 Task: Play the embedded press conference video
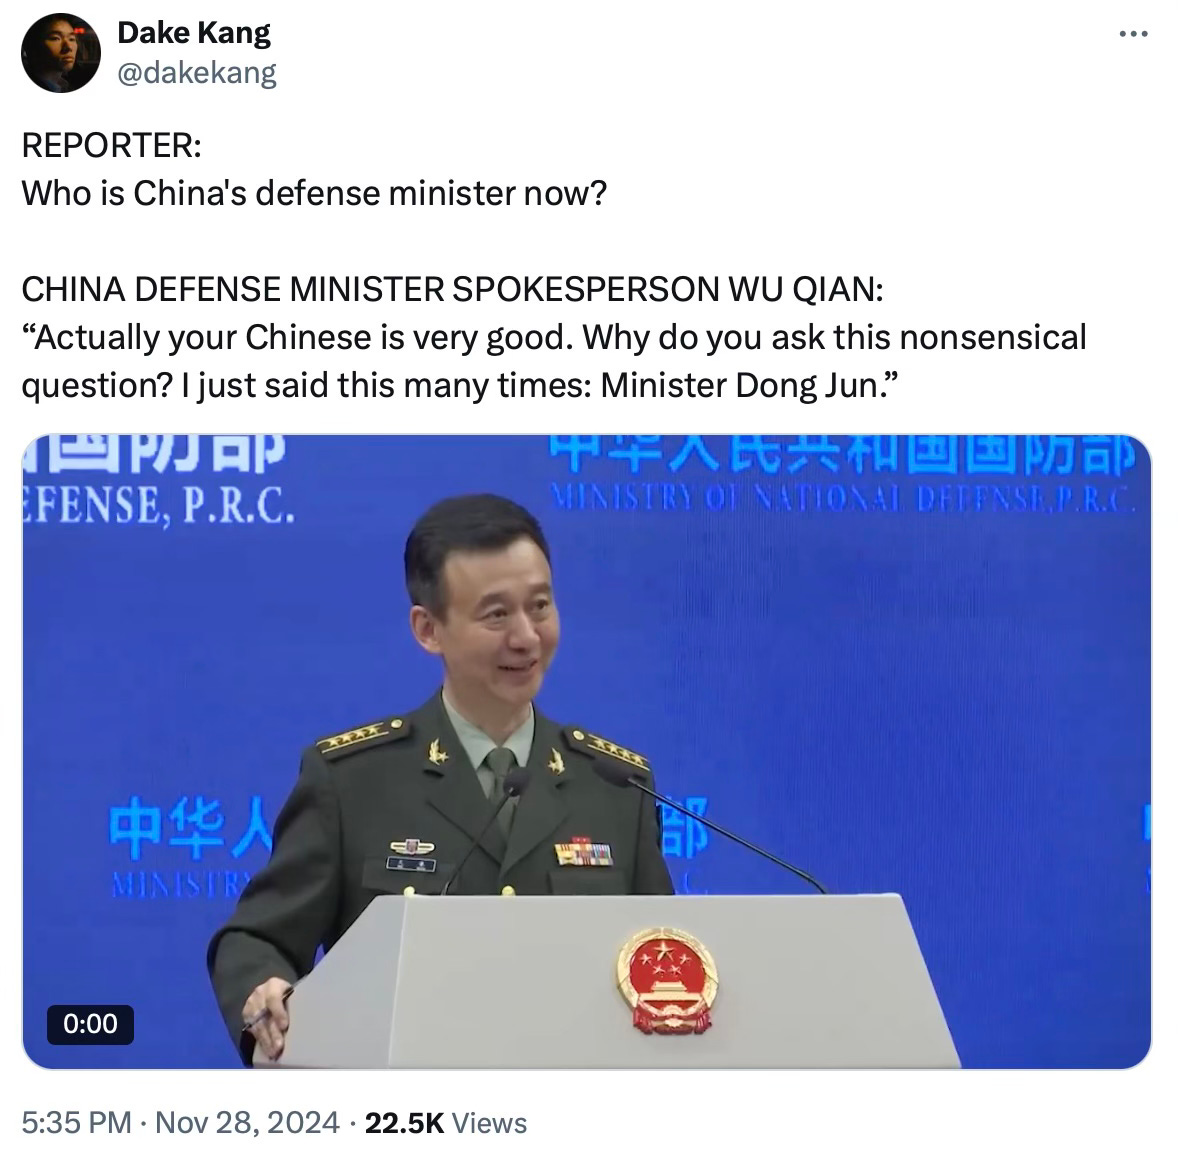[x=587, y=751]
